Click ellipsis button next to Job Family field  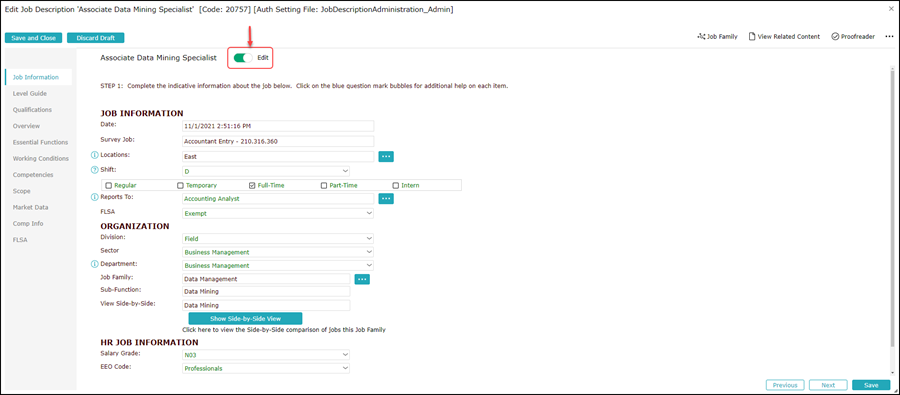coord(362,279)
